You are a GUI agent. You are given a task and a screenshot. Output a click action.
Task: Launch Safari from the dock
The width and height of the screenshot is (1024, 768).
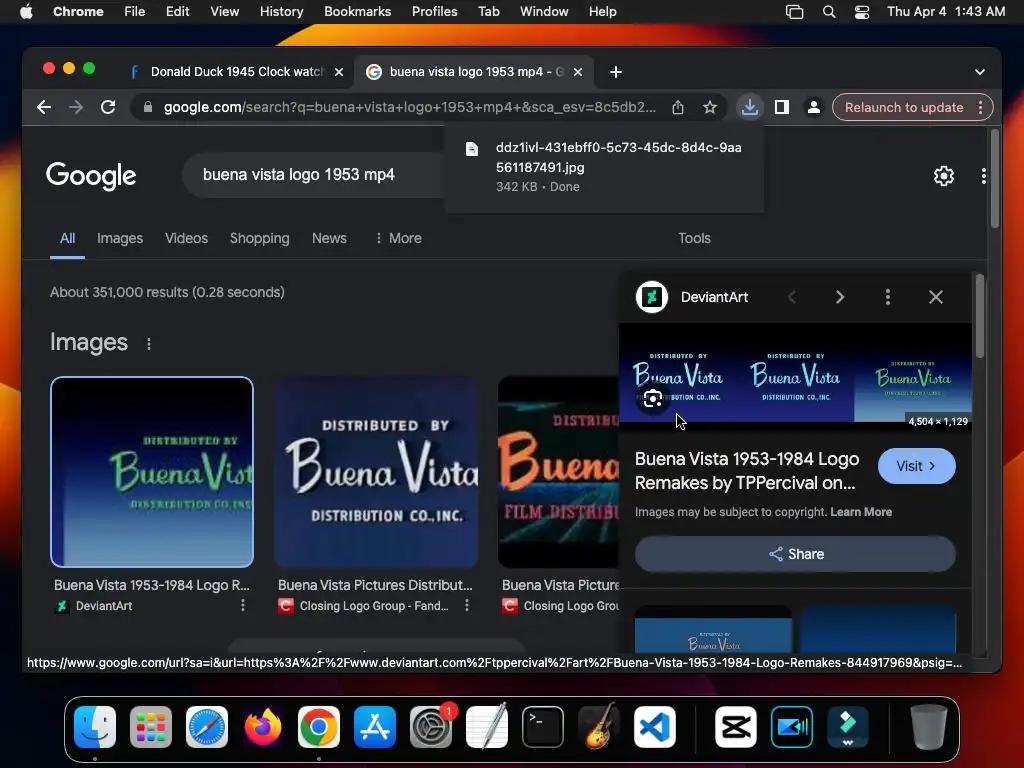point(207,727)
